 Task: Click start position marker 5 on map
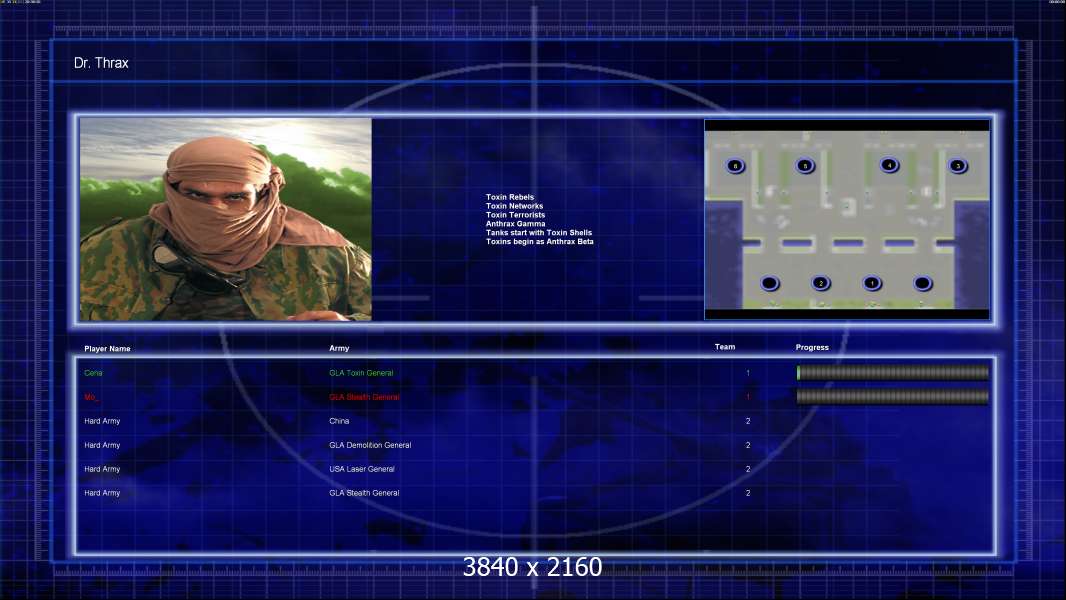805,166
